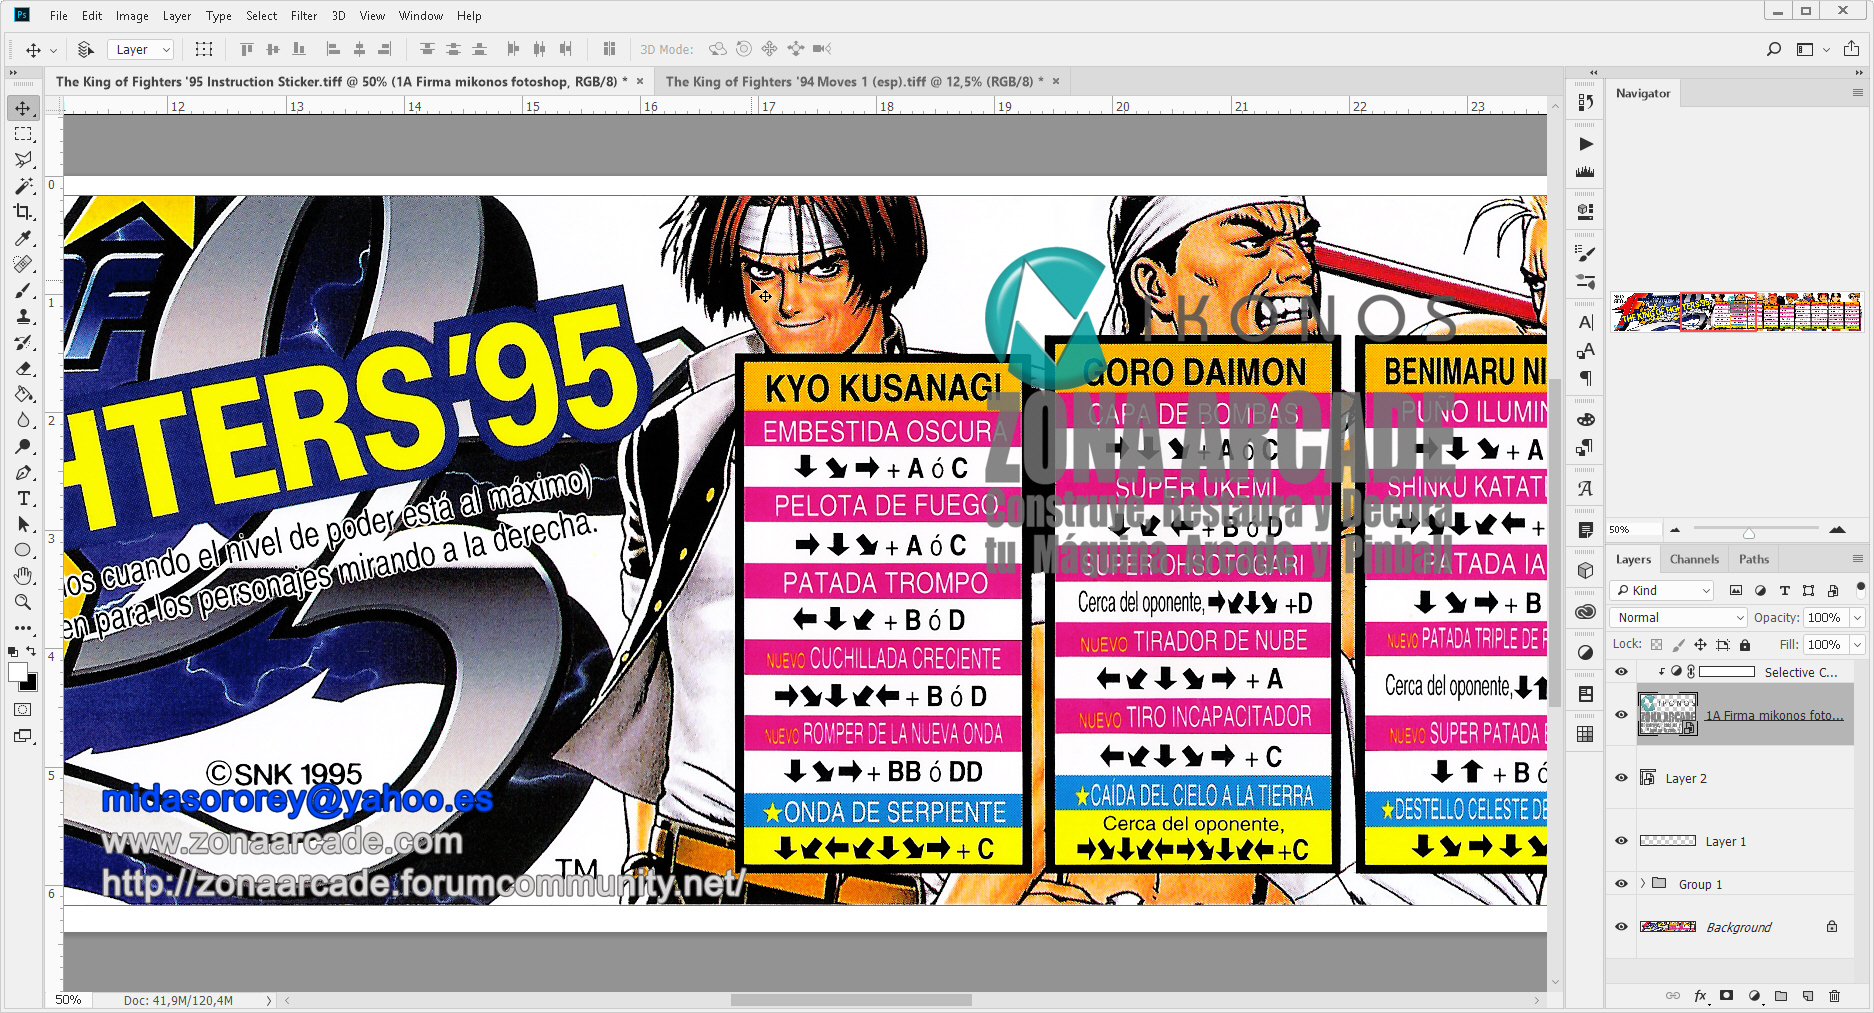Select the Horizontal Type tool
The height and width of the screenshot is (1013, 1874).
24,498
